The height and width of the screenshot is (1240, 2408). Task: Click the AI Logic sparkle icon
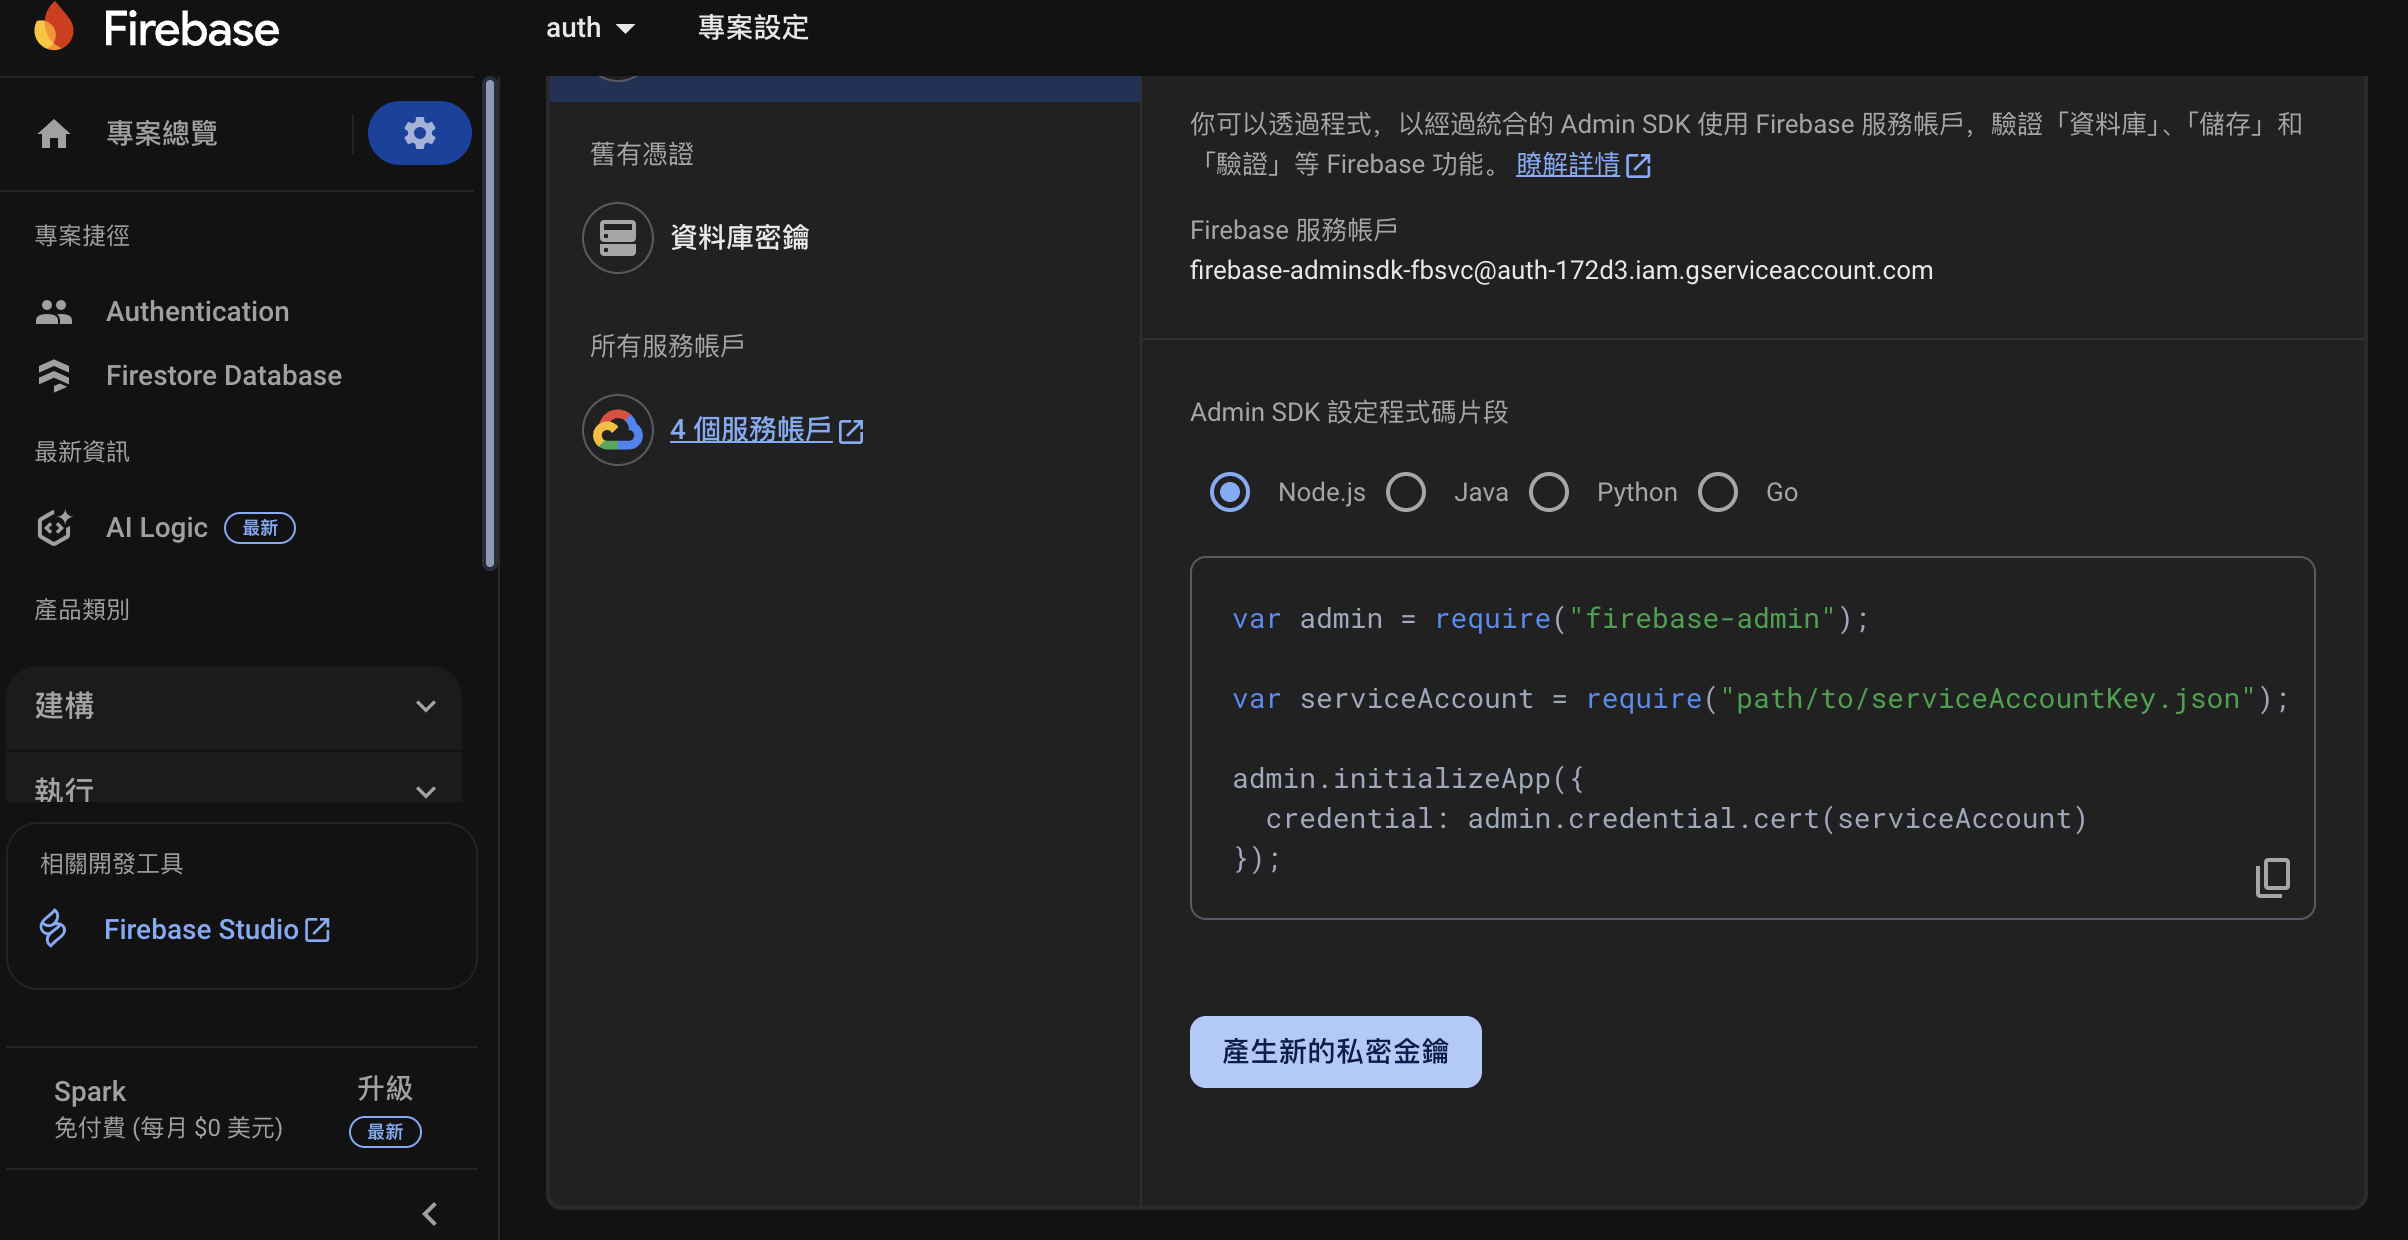[x=54, y=527]
